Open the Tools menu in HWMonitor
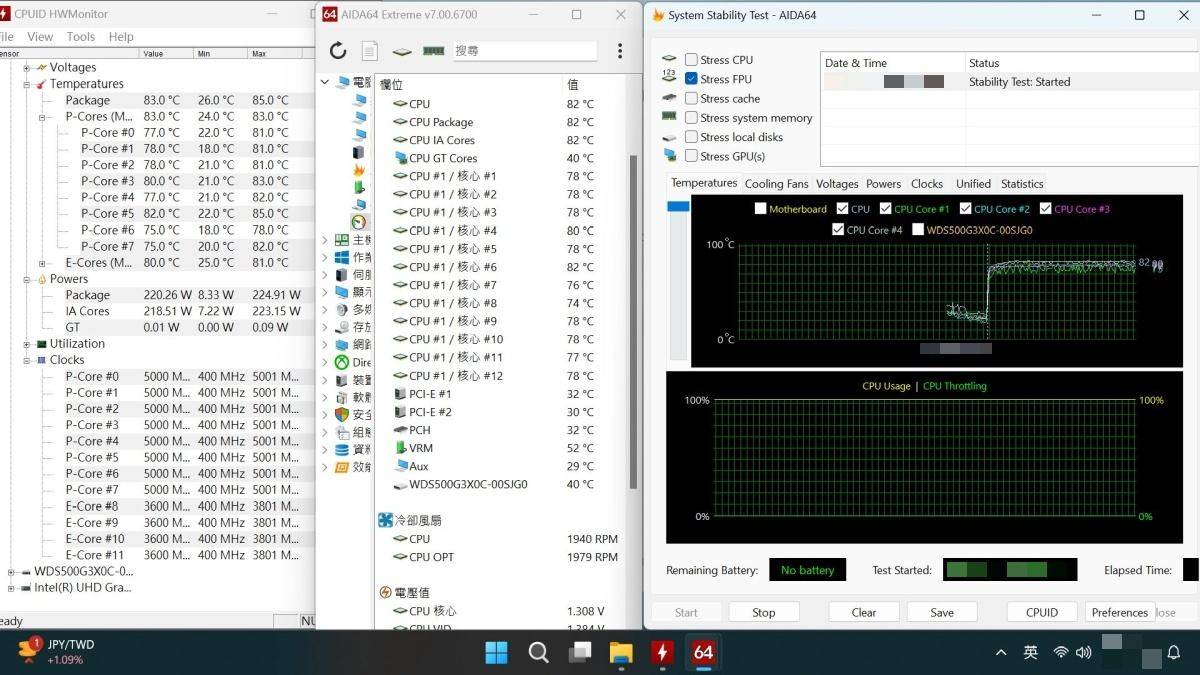 coord(81,37)
